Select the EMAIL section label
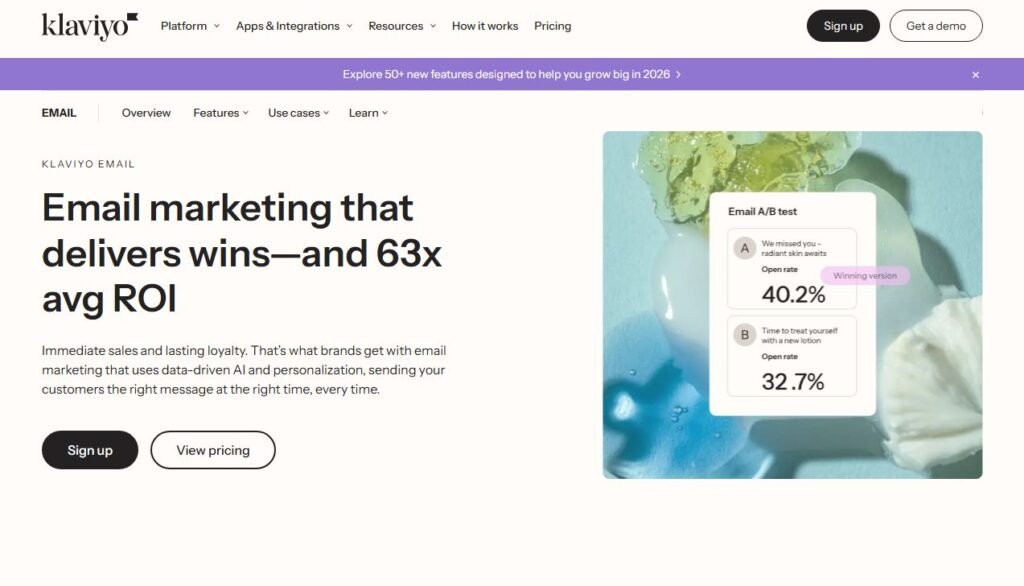Screen dimensions: 1024x586 [58, 112]
